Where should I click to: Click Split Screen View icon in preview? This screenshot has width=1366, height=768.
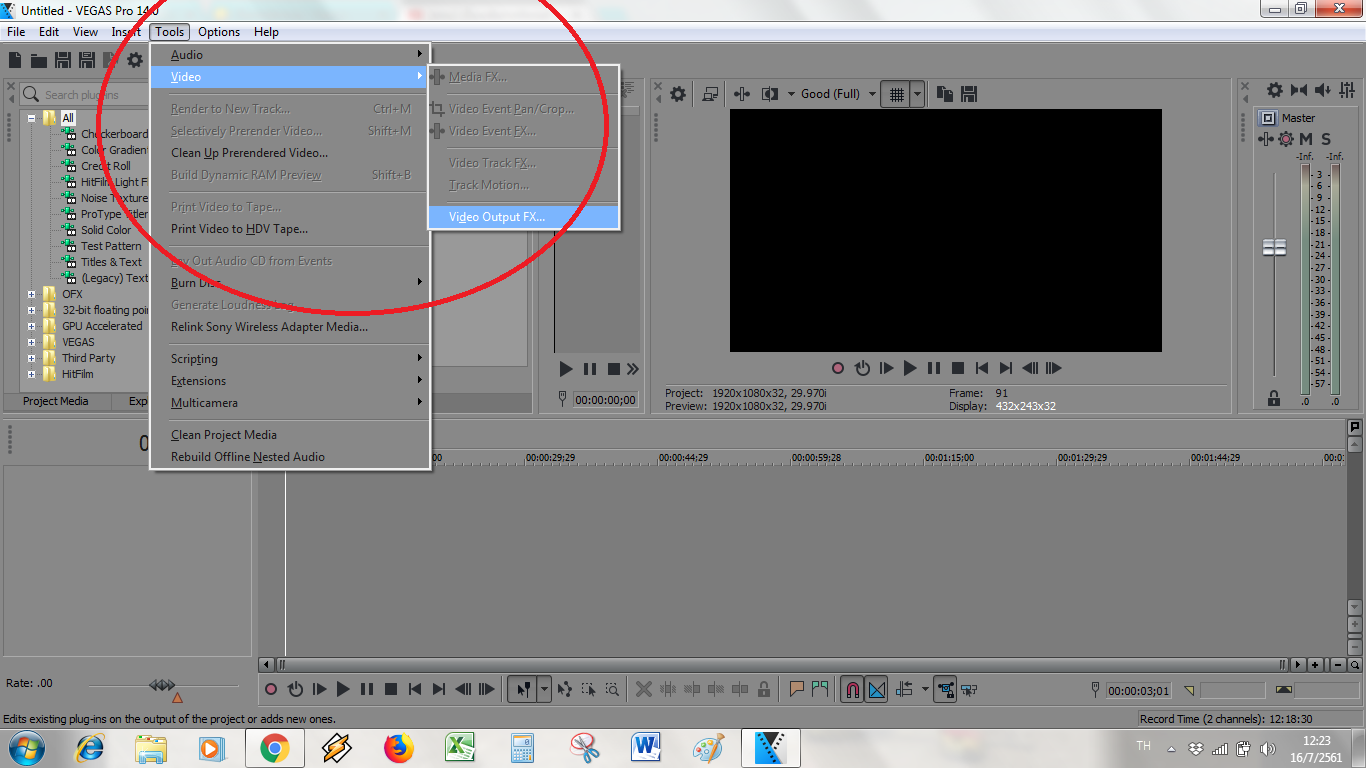[770, 94]
